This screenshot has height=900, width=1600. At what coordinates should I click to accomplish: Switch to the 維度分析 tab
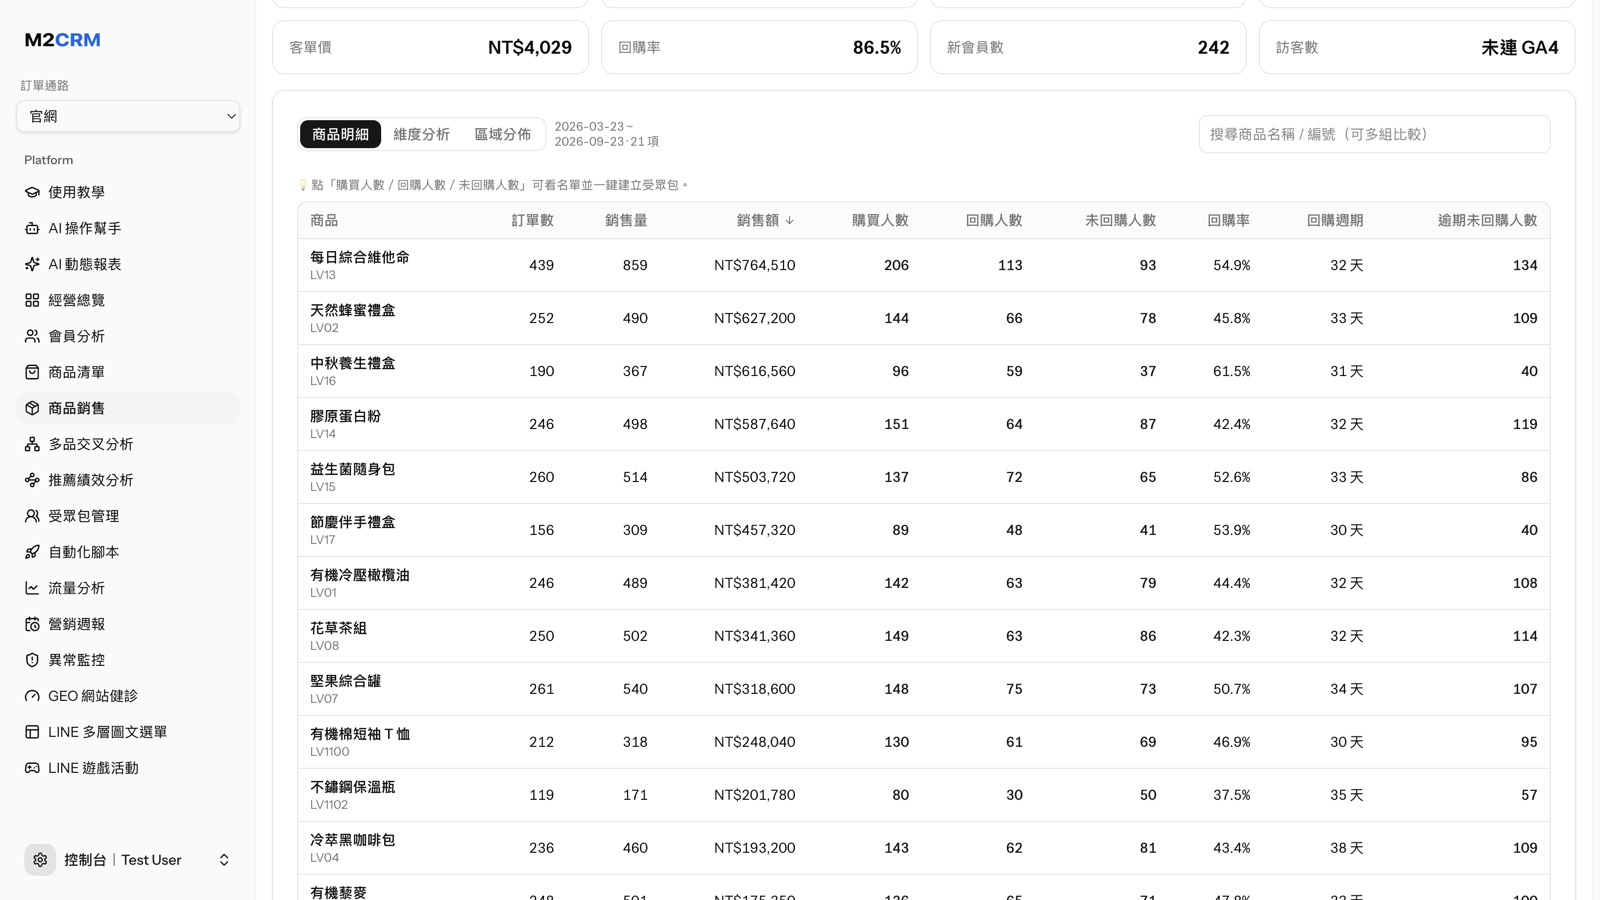421,134
